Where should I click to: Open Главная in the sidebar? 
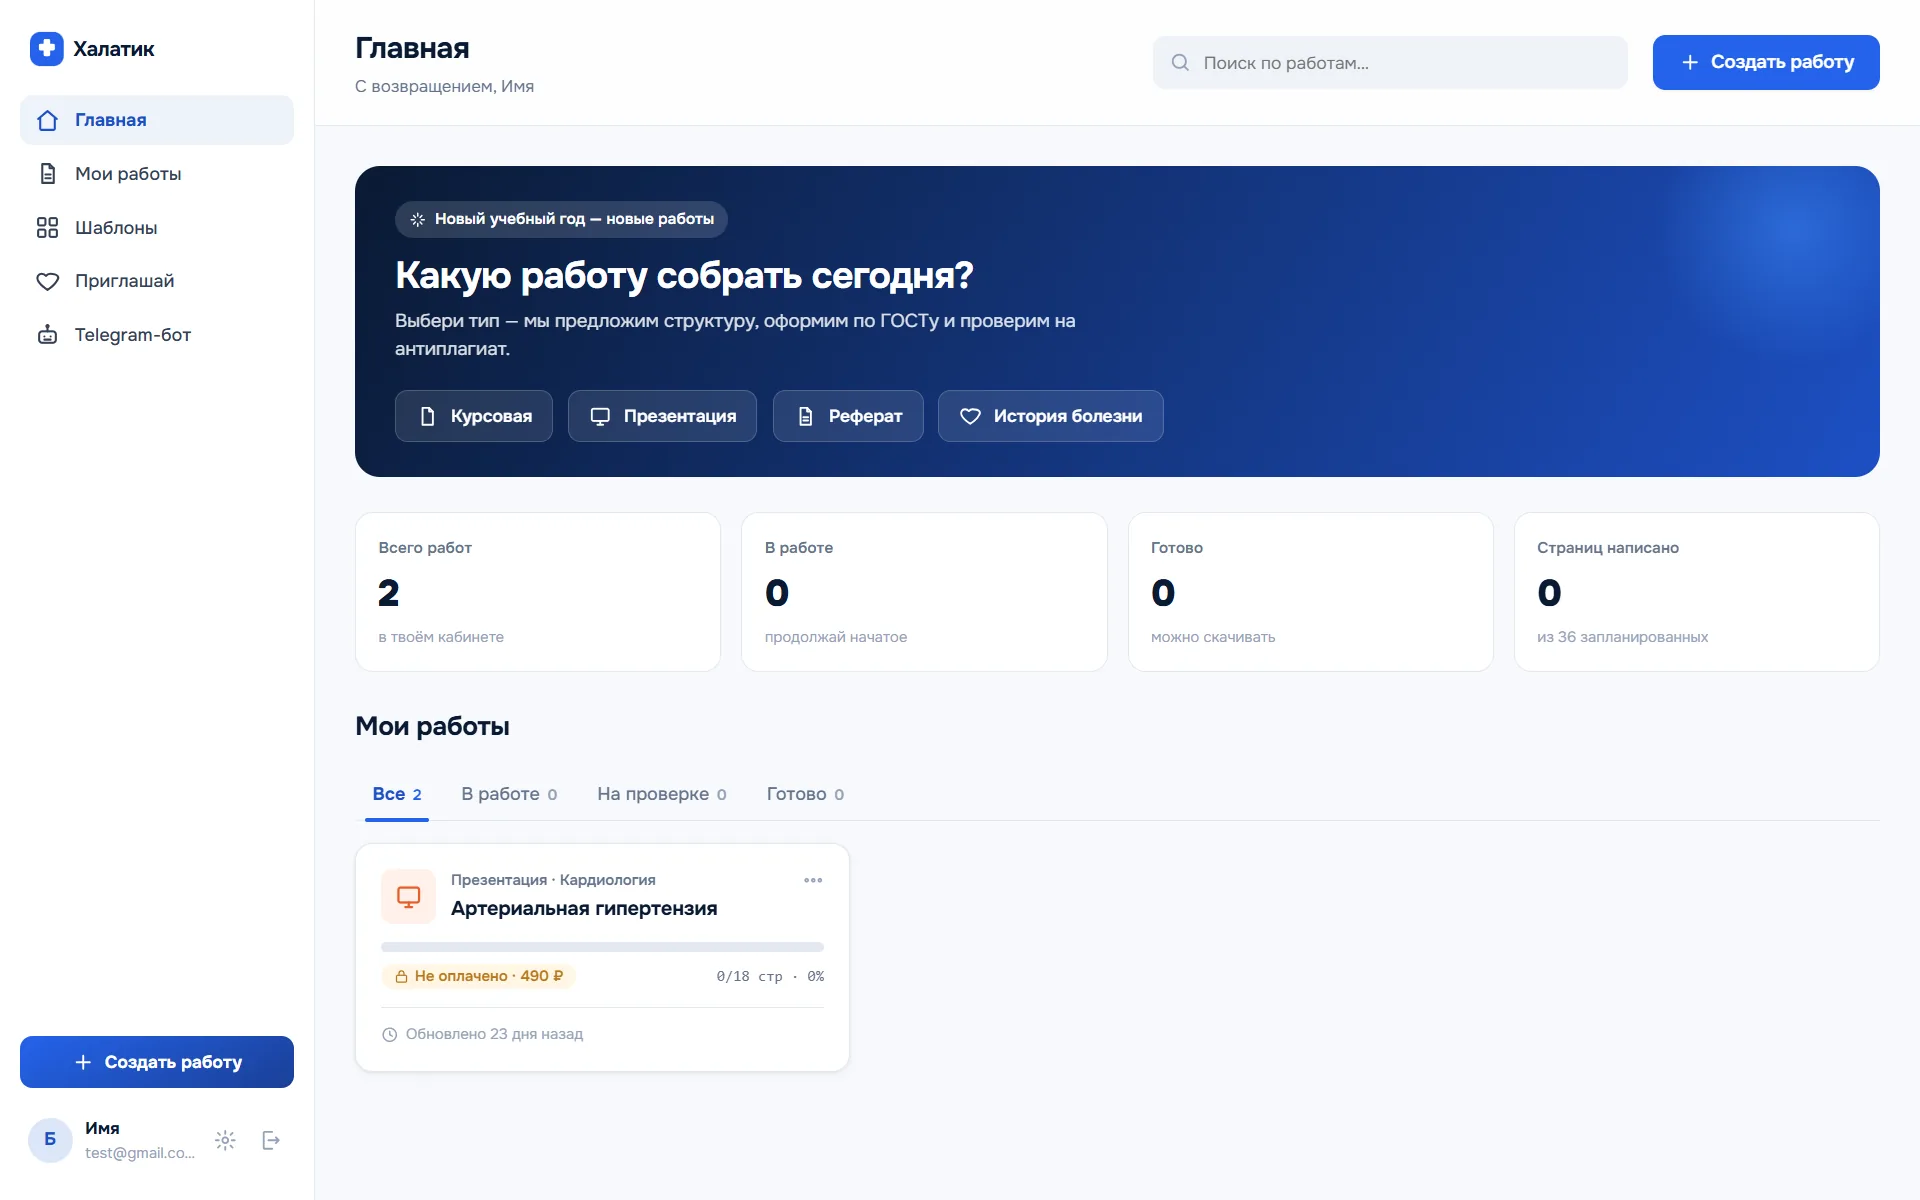click(157, 120)
